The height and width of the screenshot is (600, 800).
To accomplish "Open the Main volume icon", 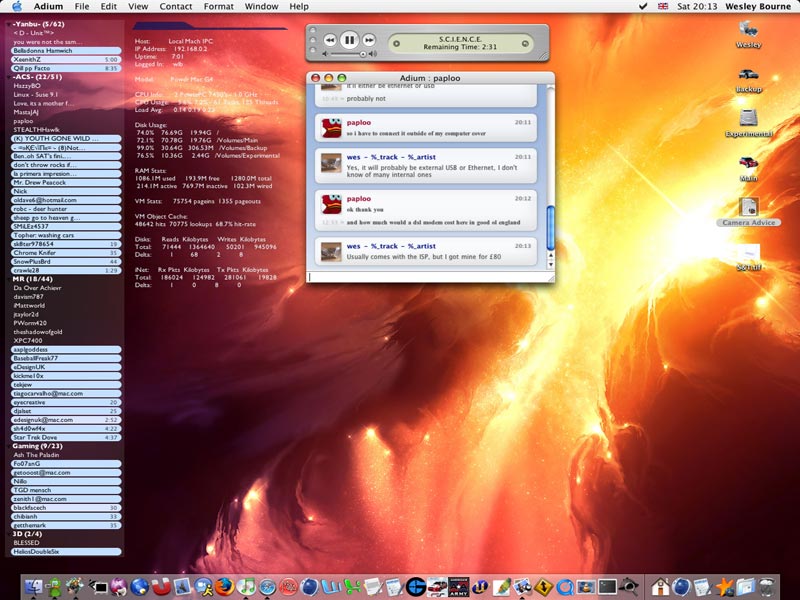I will (x=748, y=164).
